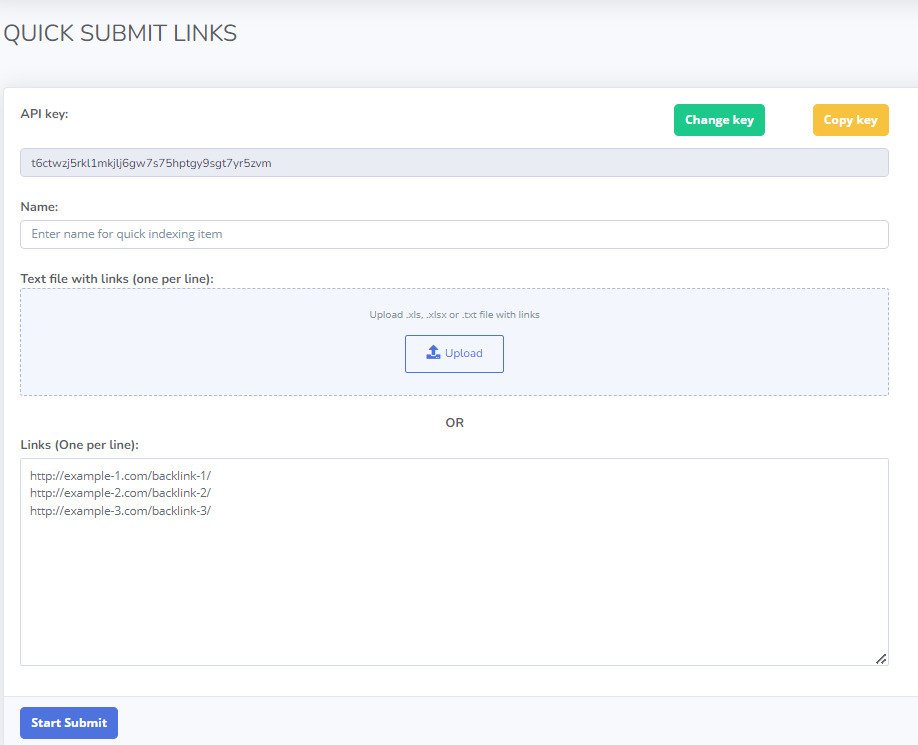Click the Quick Submit Links heading
The width and height of the screenshot is (918, 745).
[120, 33]
